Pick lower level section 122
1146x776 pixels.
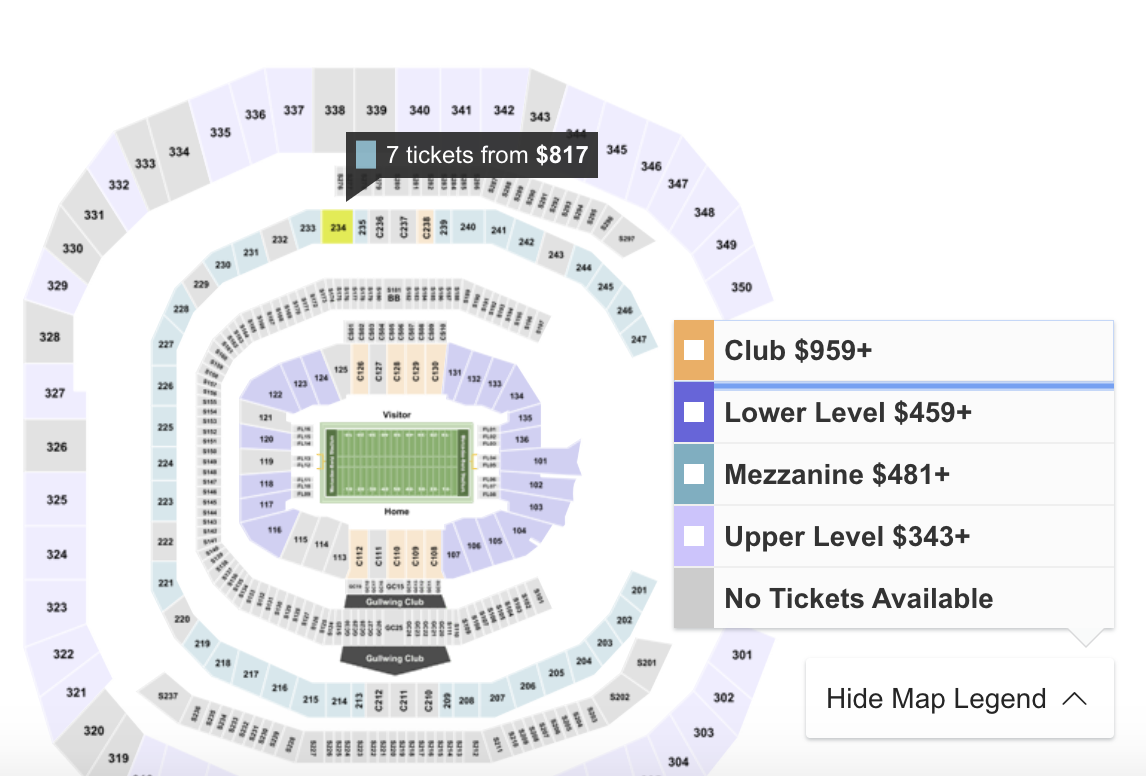(x=275, y=395)
